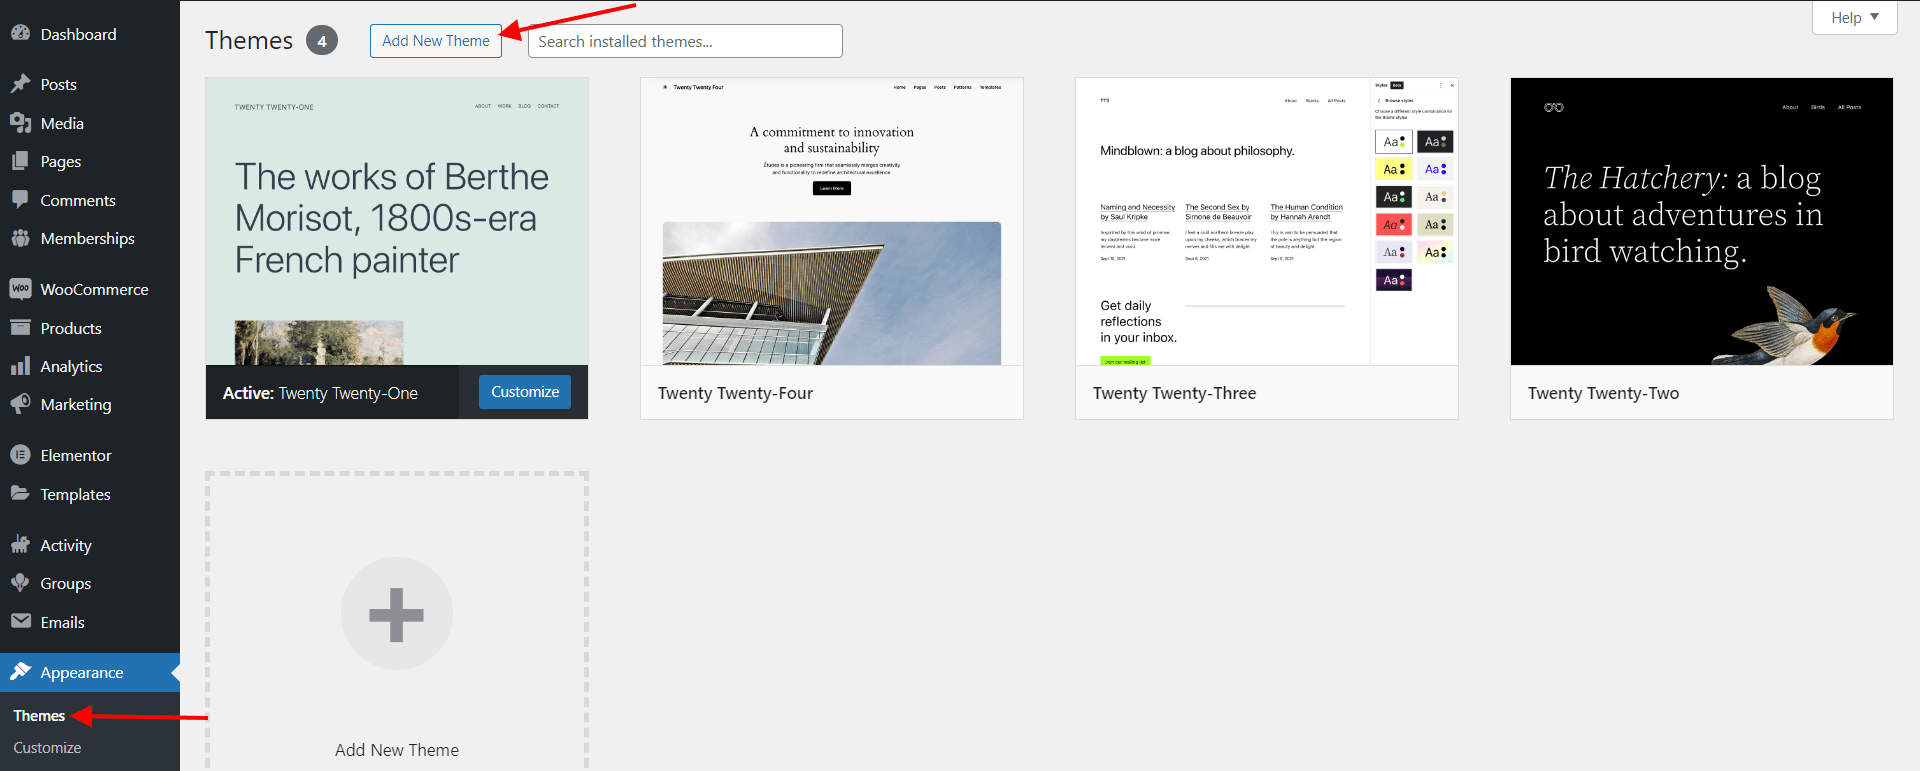Click the Products archive icon

pyautogui.click(x=20, y=328)
